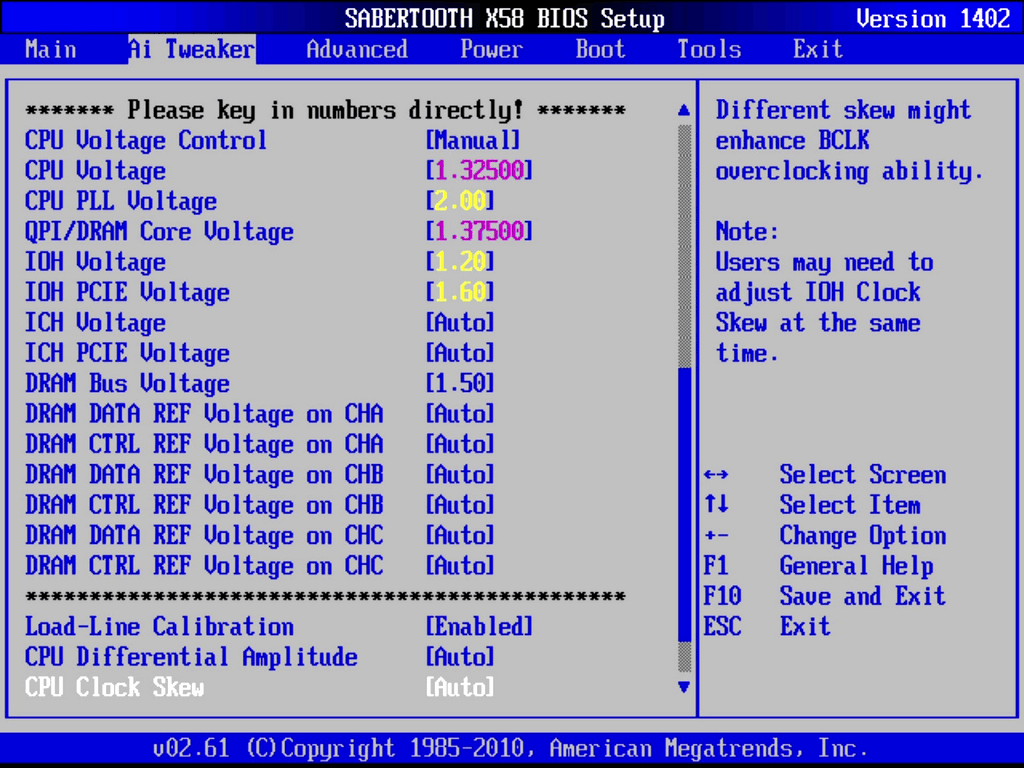Select the DRAM Bus Voltage label
The width and height of the screenshot is (1024, 768).
(127, 383)
